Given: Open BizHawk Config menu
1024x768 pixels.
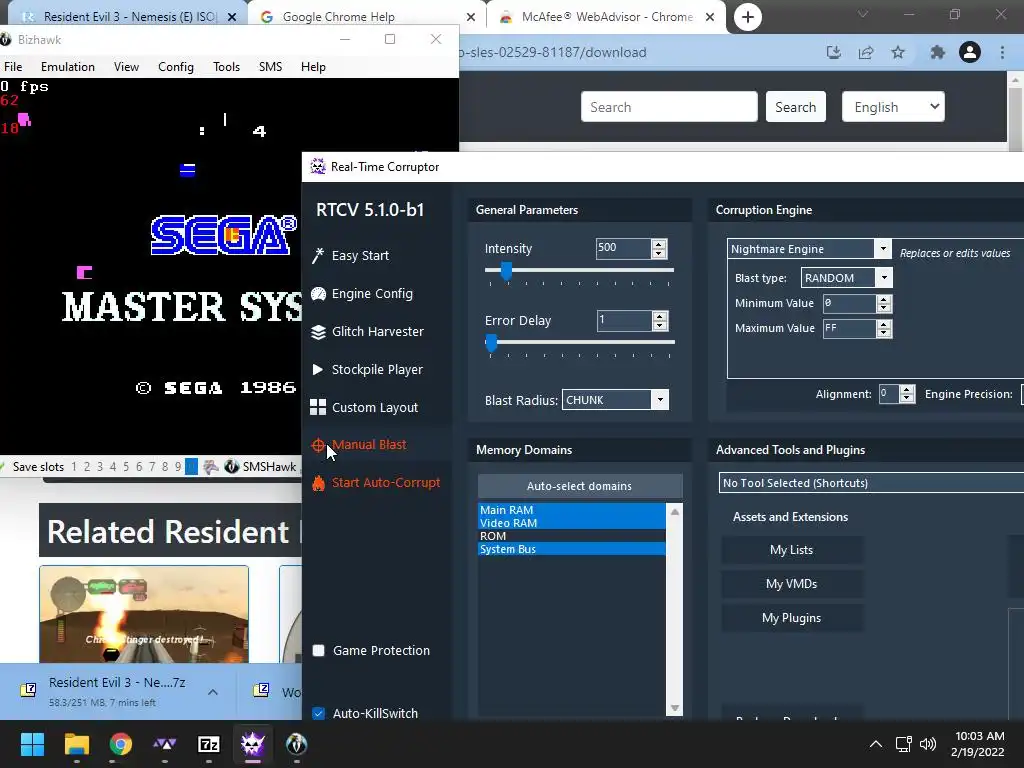Looking at the screenshot, I should coord(176,67).
